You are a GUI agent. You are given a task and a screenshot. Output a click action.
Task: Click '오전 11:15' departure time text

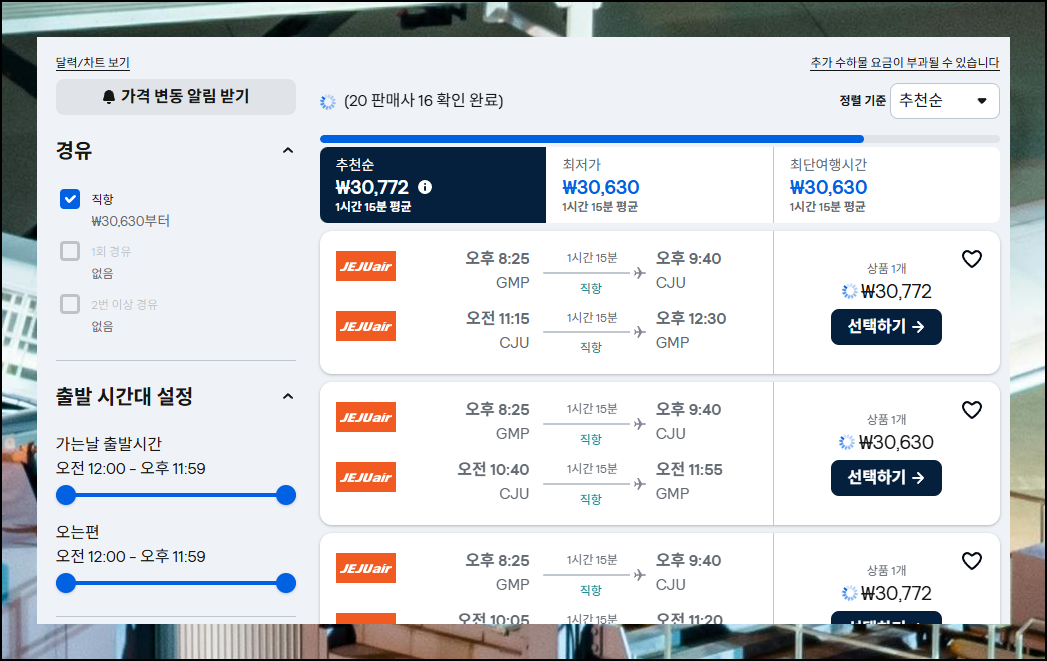(497, 318)
